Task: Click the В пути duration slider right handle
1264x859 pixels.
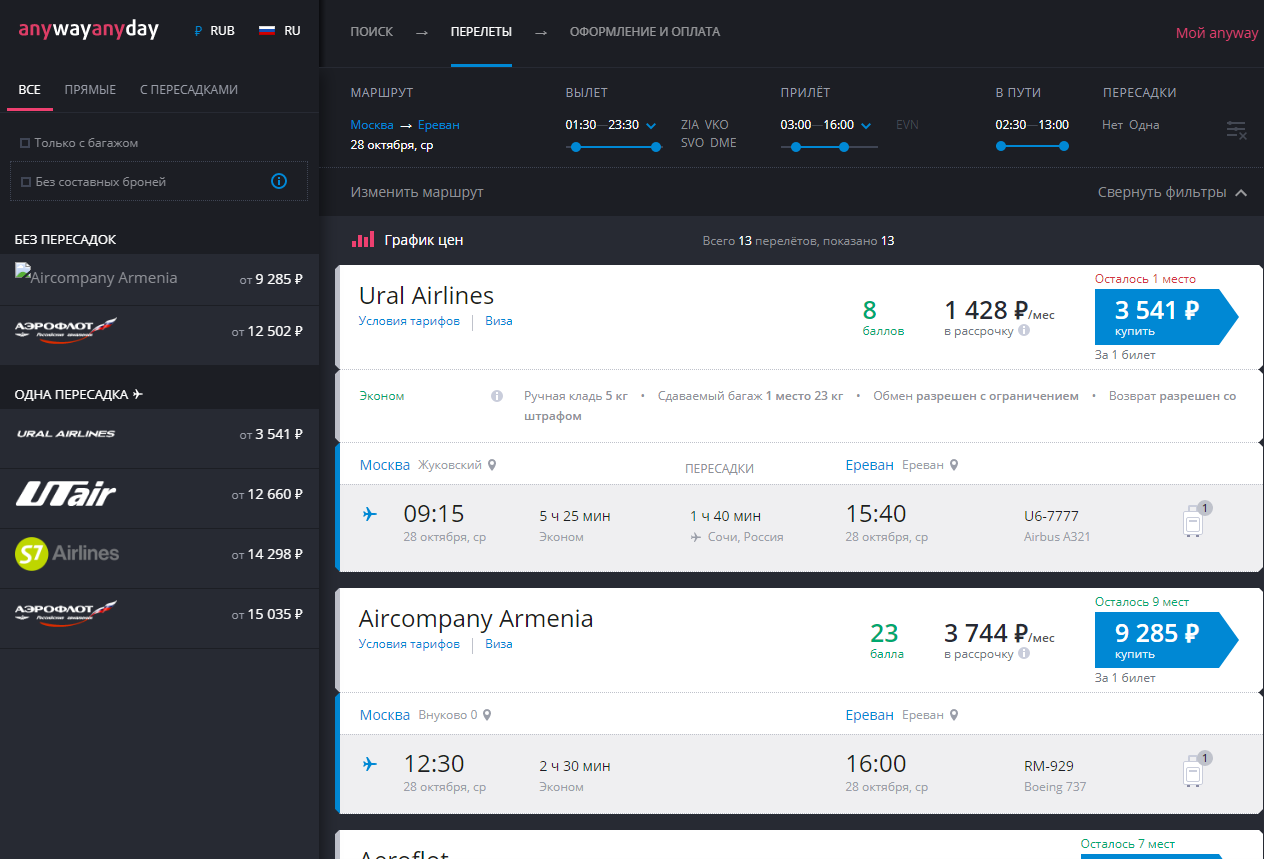Action: tap(1064, 146)
